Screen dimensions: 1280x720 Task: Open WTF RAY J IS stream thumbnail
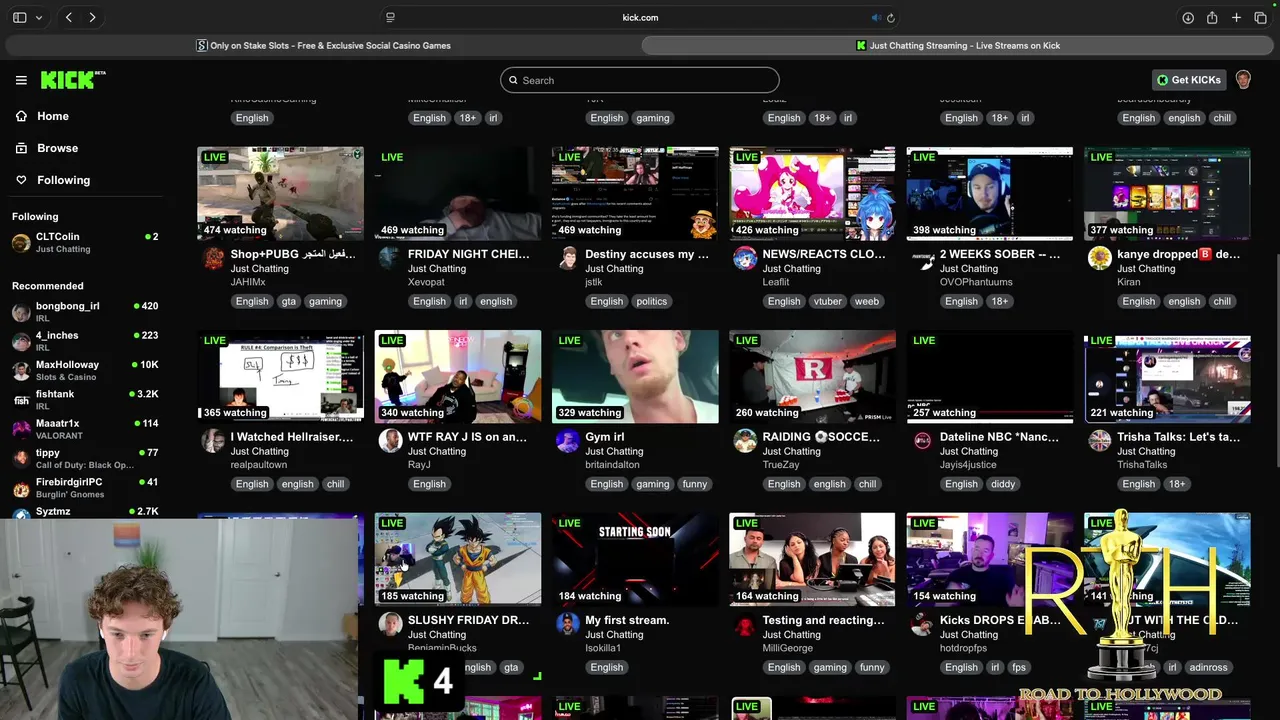[x=458, y=377]
